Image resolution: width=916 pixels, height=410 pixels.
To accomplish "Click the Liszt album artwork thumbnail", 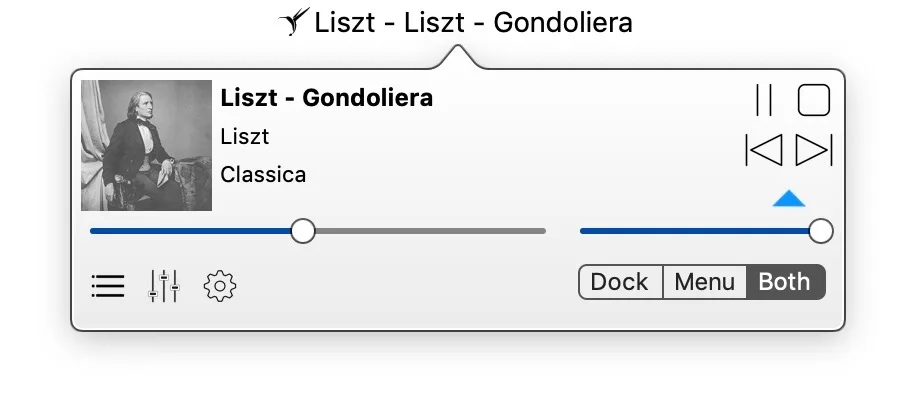I will coord(146,145).
